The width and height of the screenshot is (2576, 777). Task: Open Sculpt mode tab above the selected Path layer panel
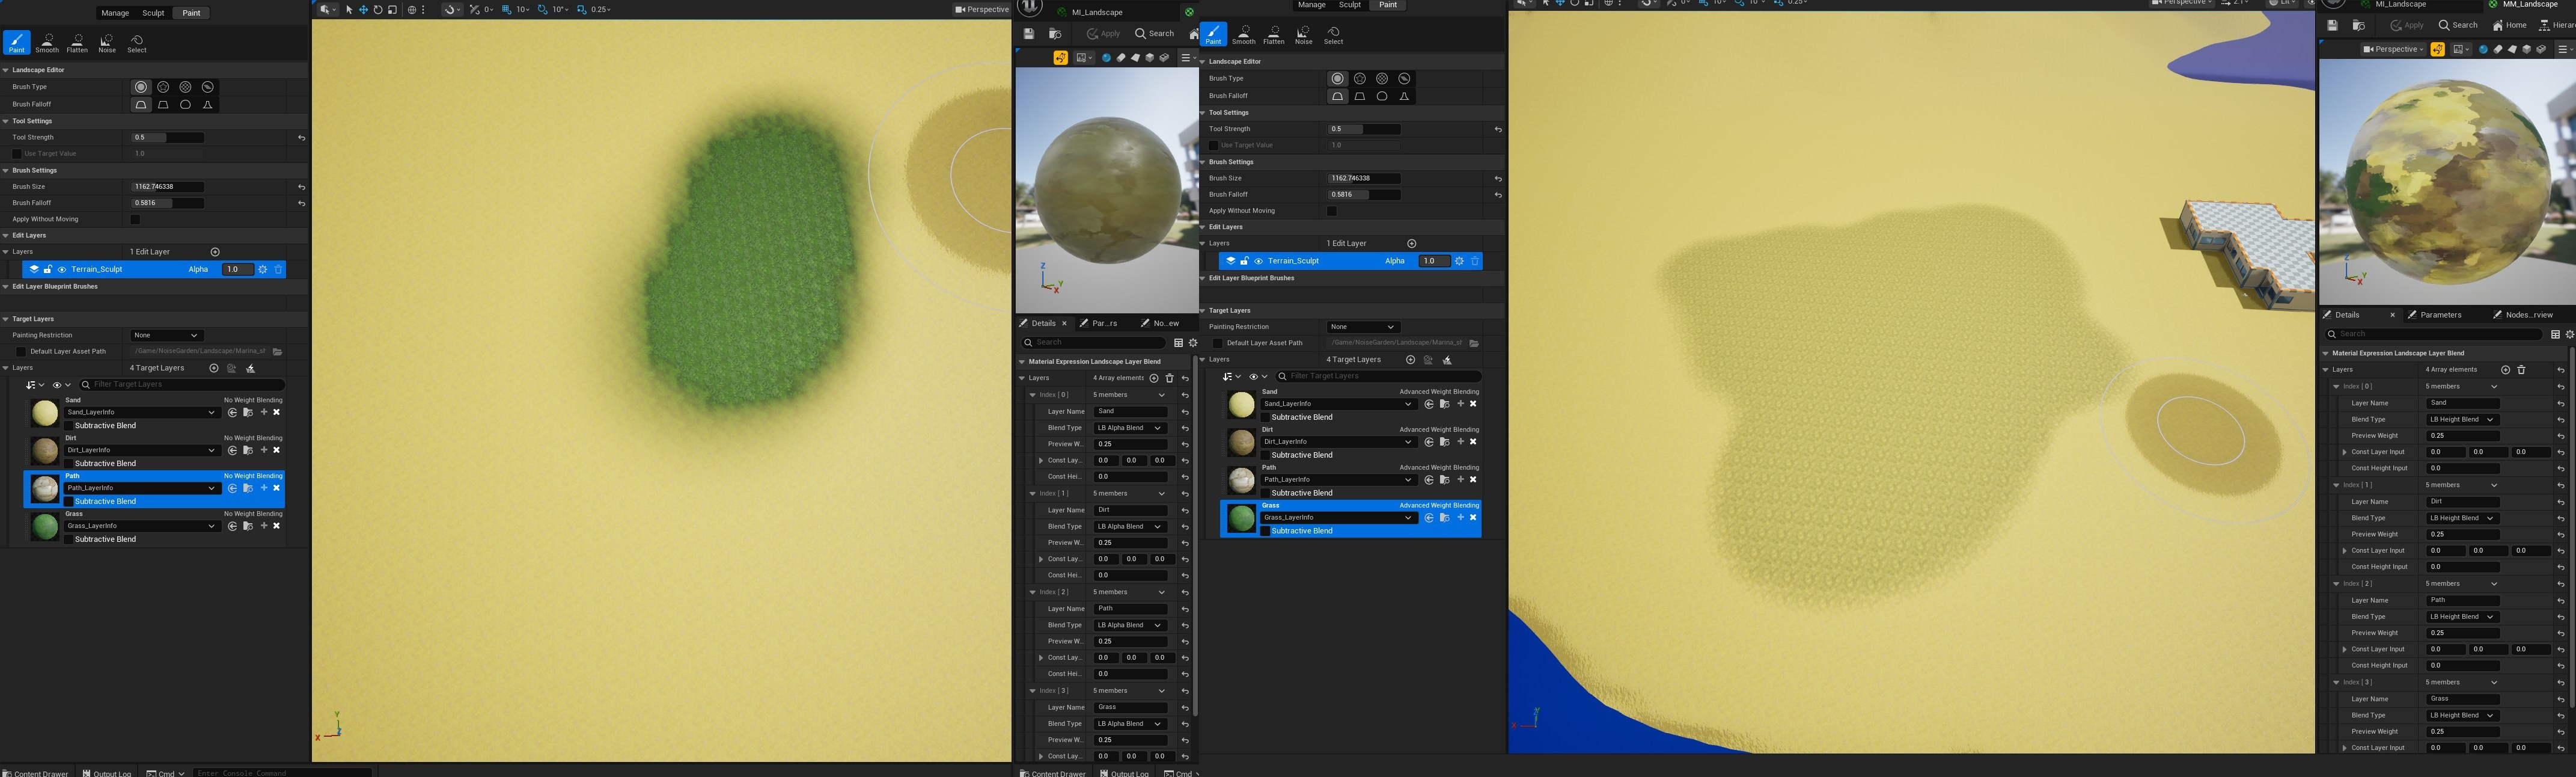coord(153,13)
